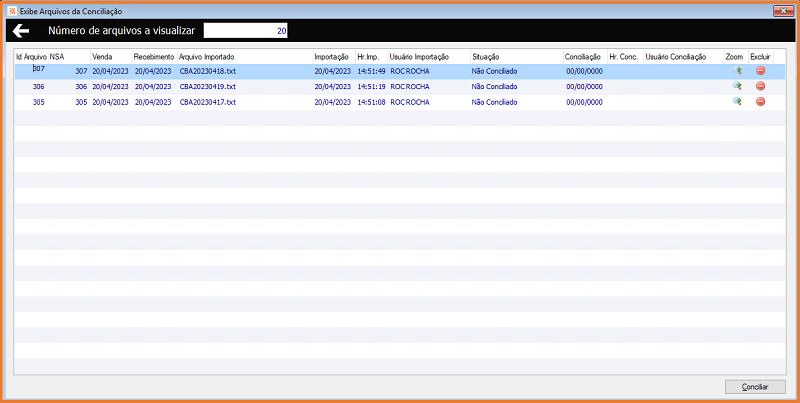Viewport: 800px width, 403px height.
Task: Open zoom for file CBA20230418.txt
Action: point(737,71)
